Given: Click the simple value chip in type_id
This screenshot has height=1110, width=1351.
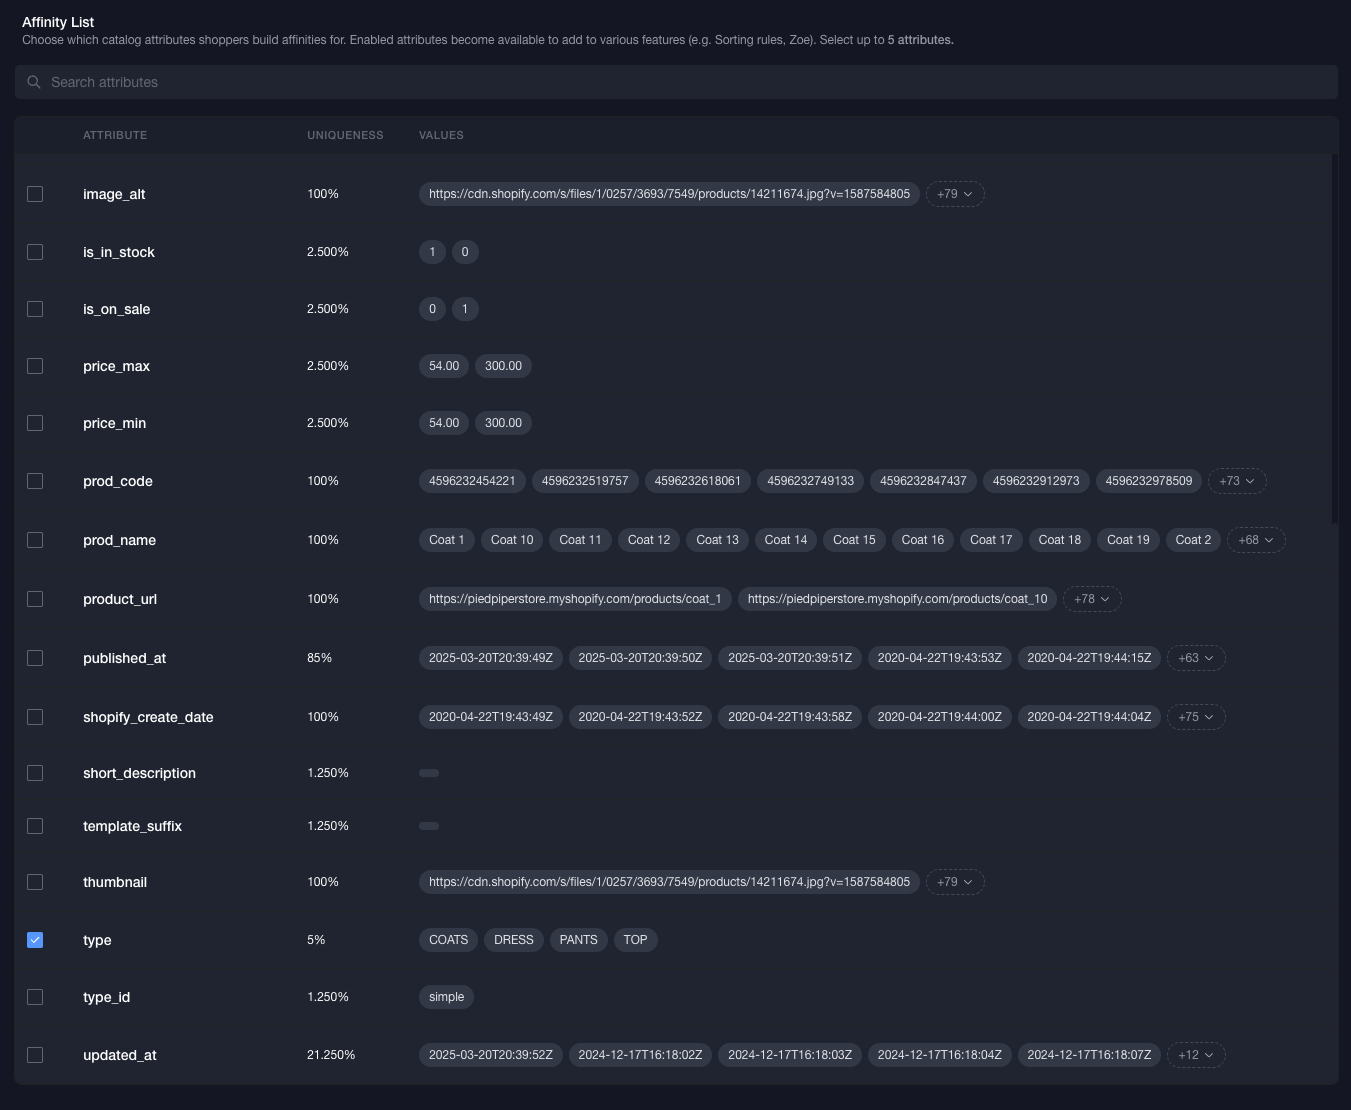Looking at the screenshot, I should 446,997.
